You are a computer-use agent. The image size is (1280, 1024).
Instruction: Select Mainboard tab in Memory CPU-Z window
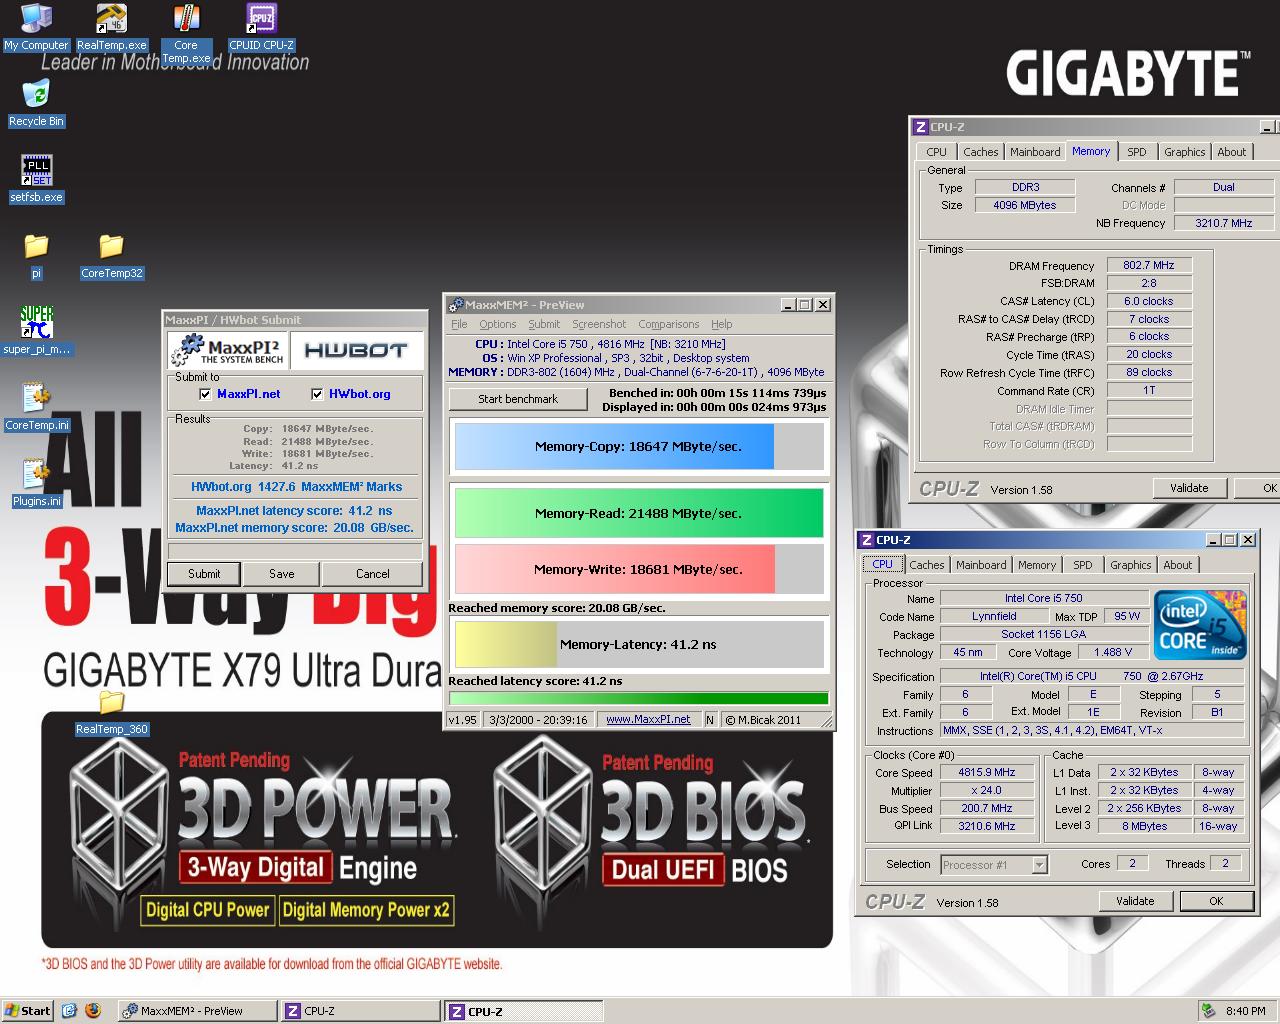1035,152
